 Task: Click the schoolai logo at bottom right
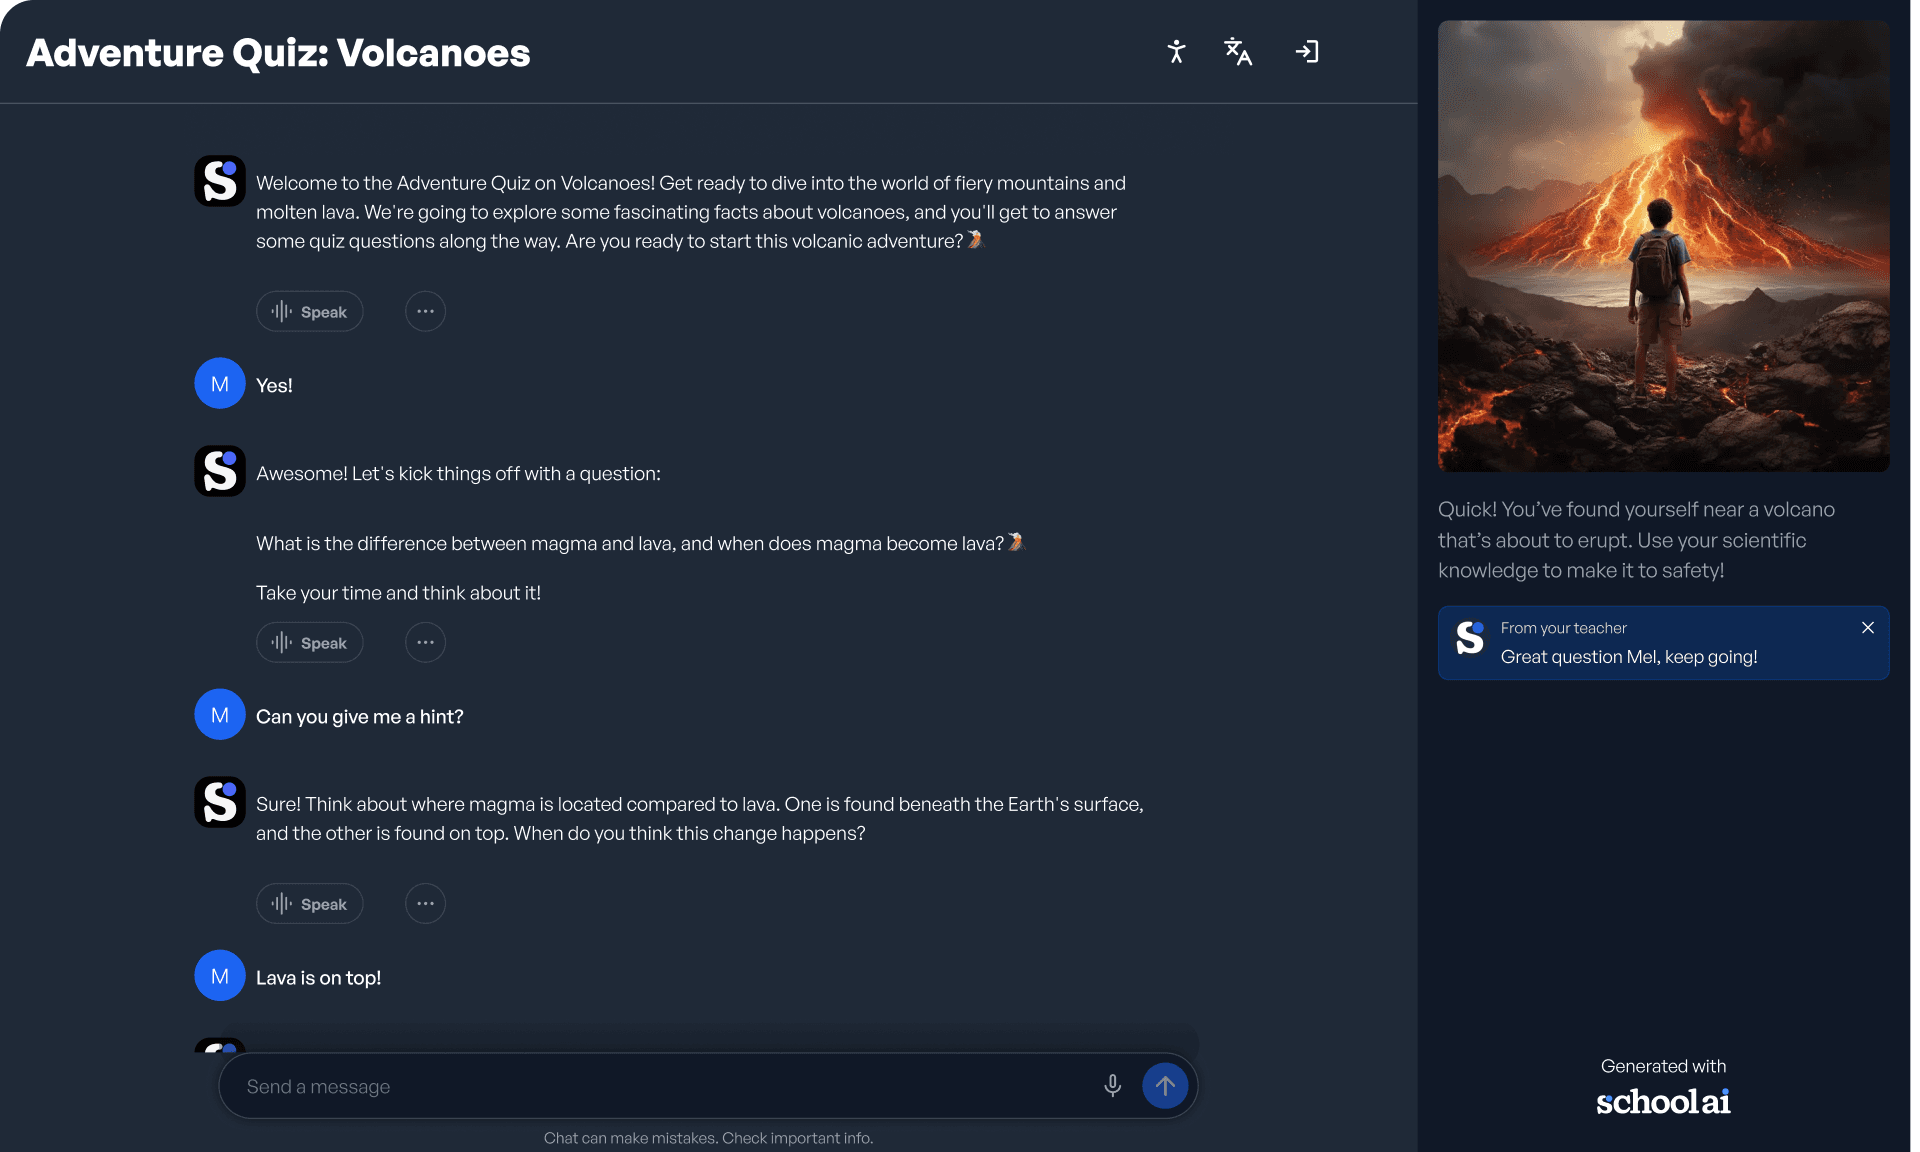pos(1663,1102)
